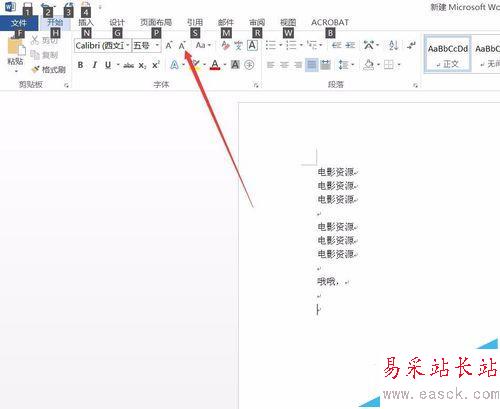
Task: Toggle Justify alignment (highlighted)
Action: 311,65
